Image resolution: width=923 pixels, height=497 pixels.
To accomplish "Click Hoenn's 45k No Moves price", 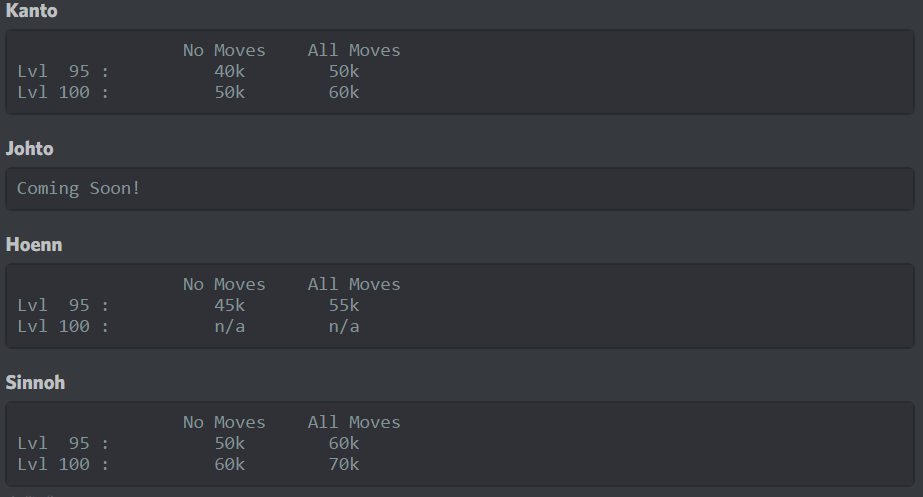I will click(229, 305).
